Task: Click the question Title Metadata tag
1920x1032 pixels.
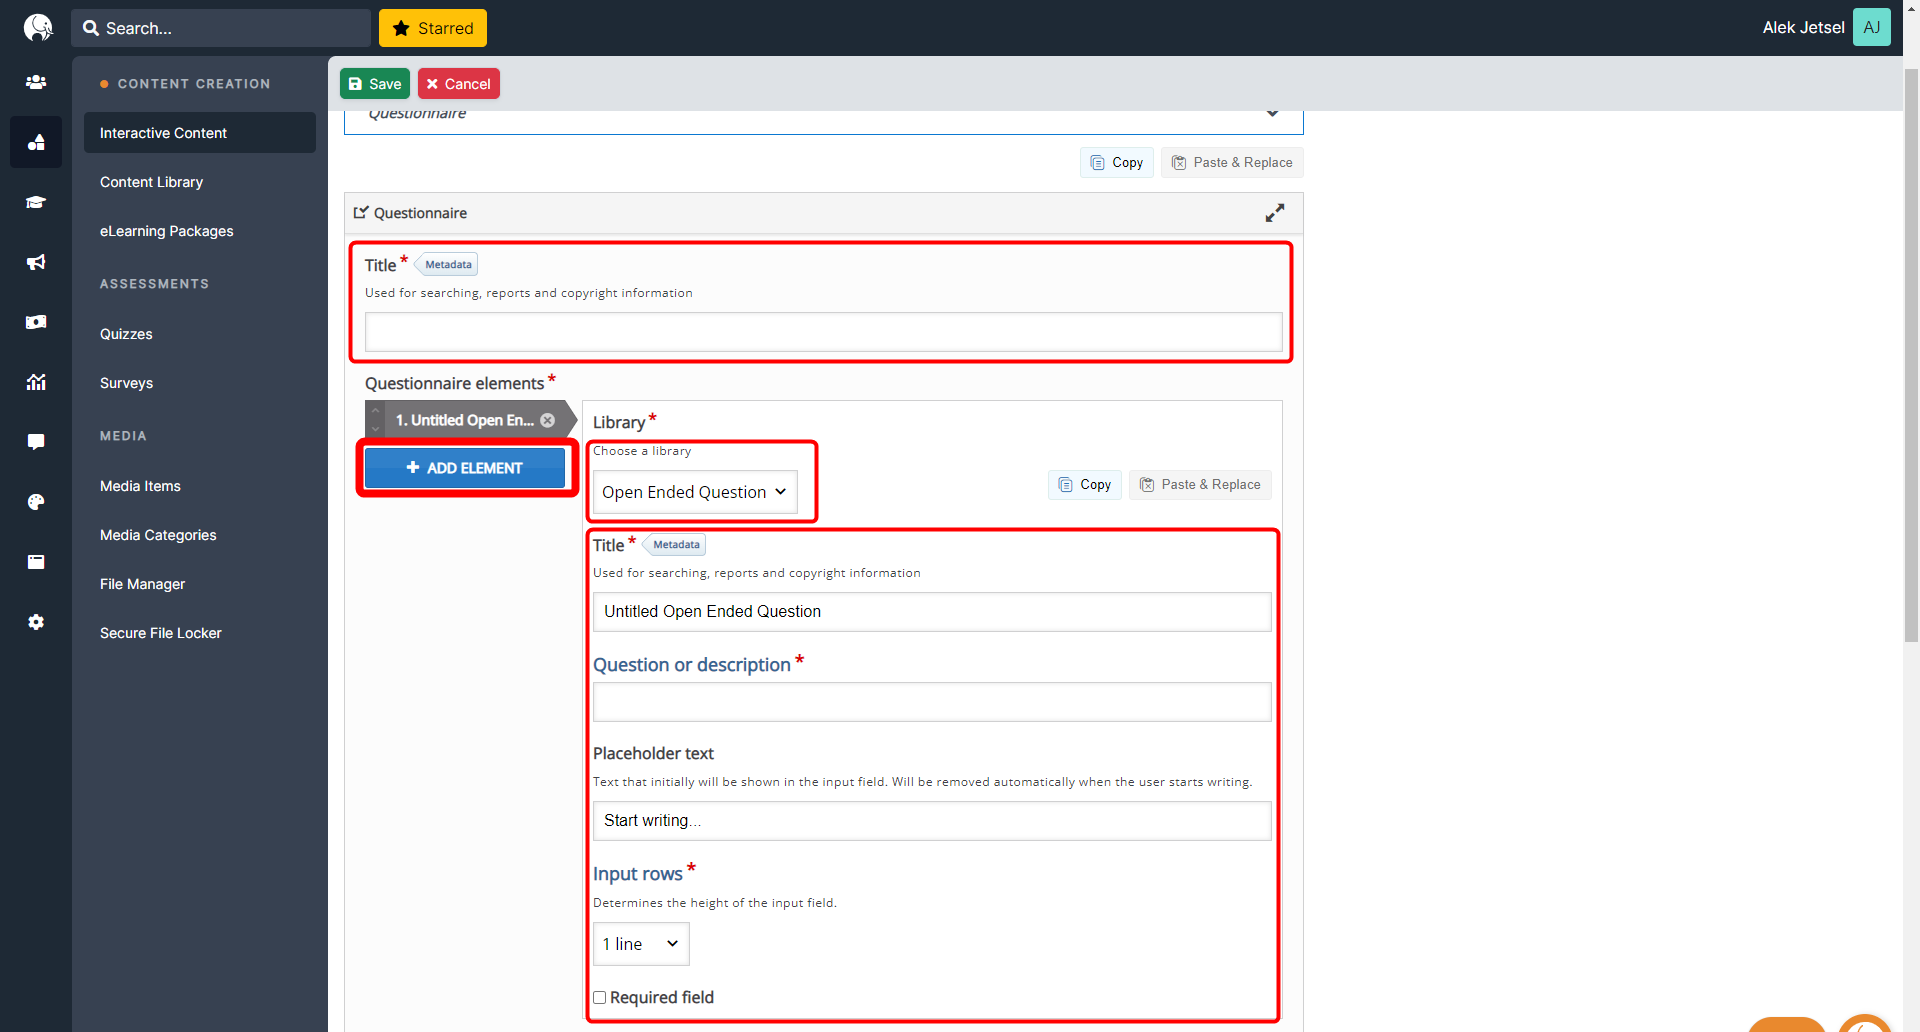Action: click(x=675, y=545)
